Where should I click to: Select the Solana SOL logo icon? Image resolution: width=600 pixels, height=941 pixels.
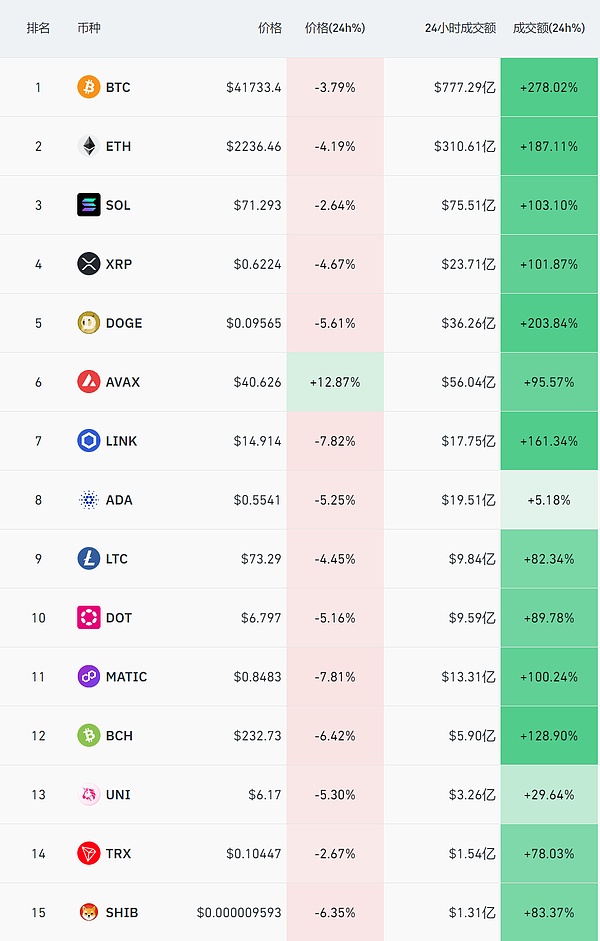(89, 205)
